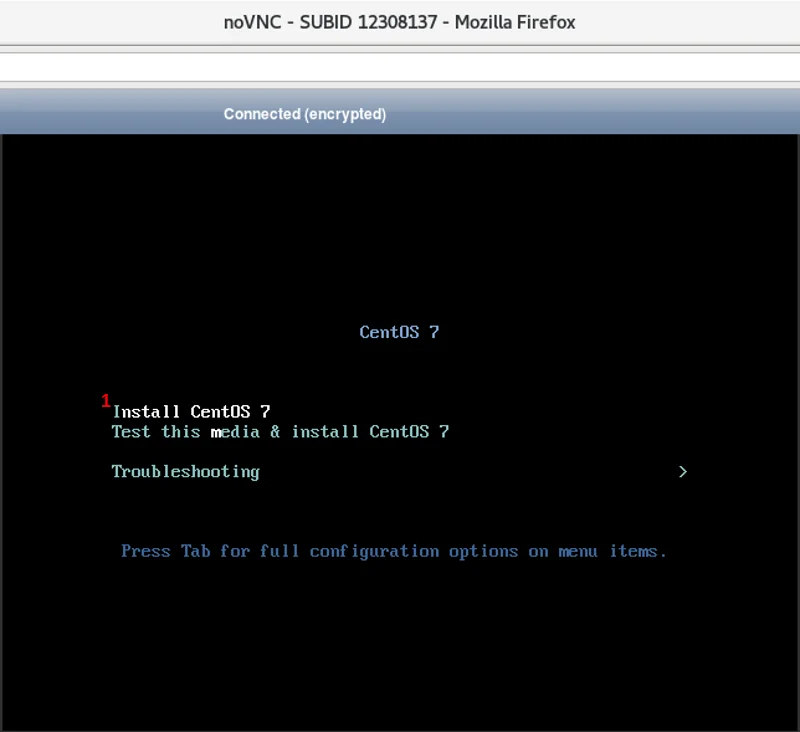This screenshot has width=800, height=732.
Task: Click the word Troubleshooting
Action: point(185,472)
